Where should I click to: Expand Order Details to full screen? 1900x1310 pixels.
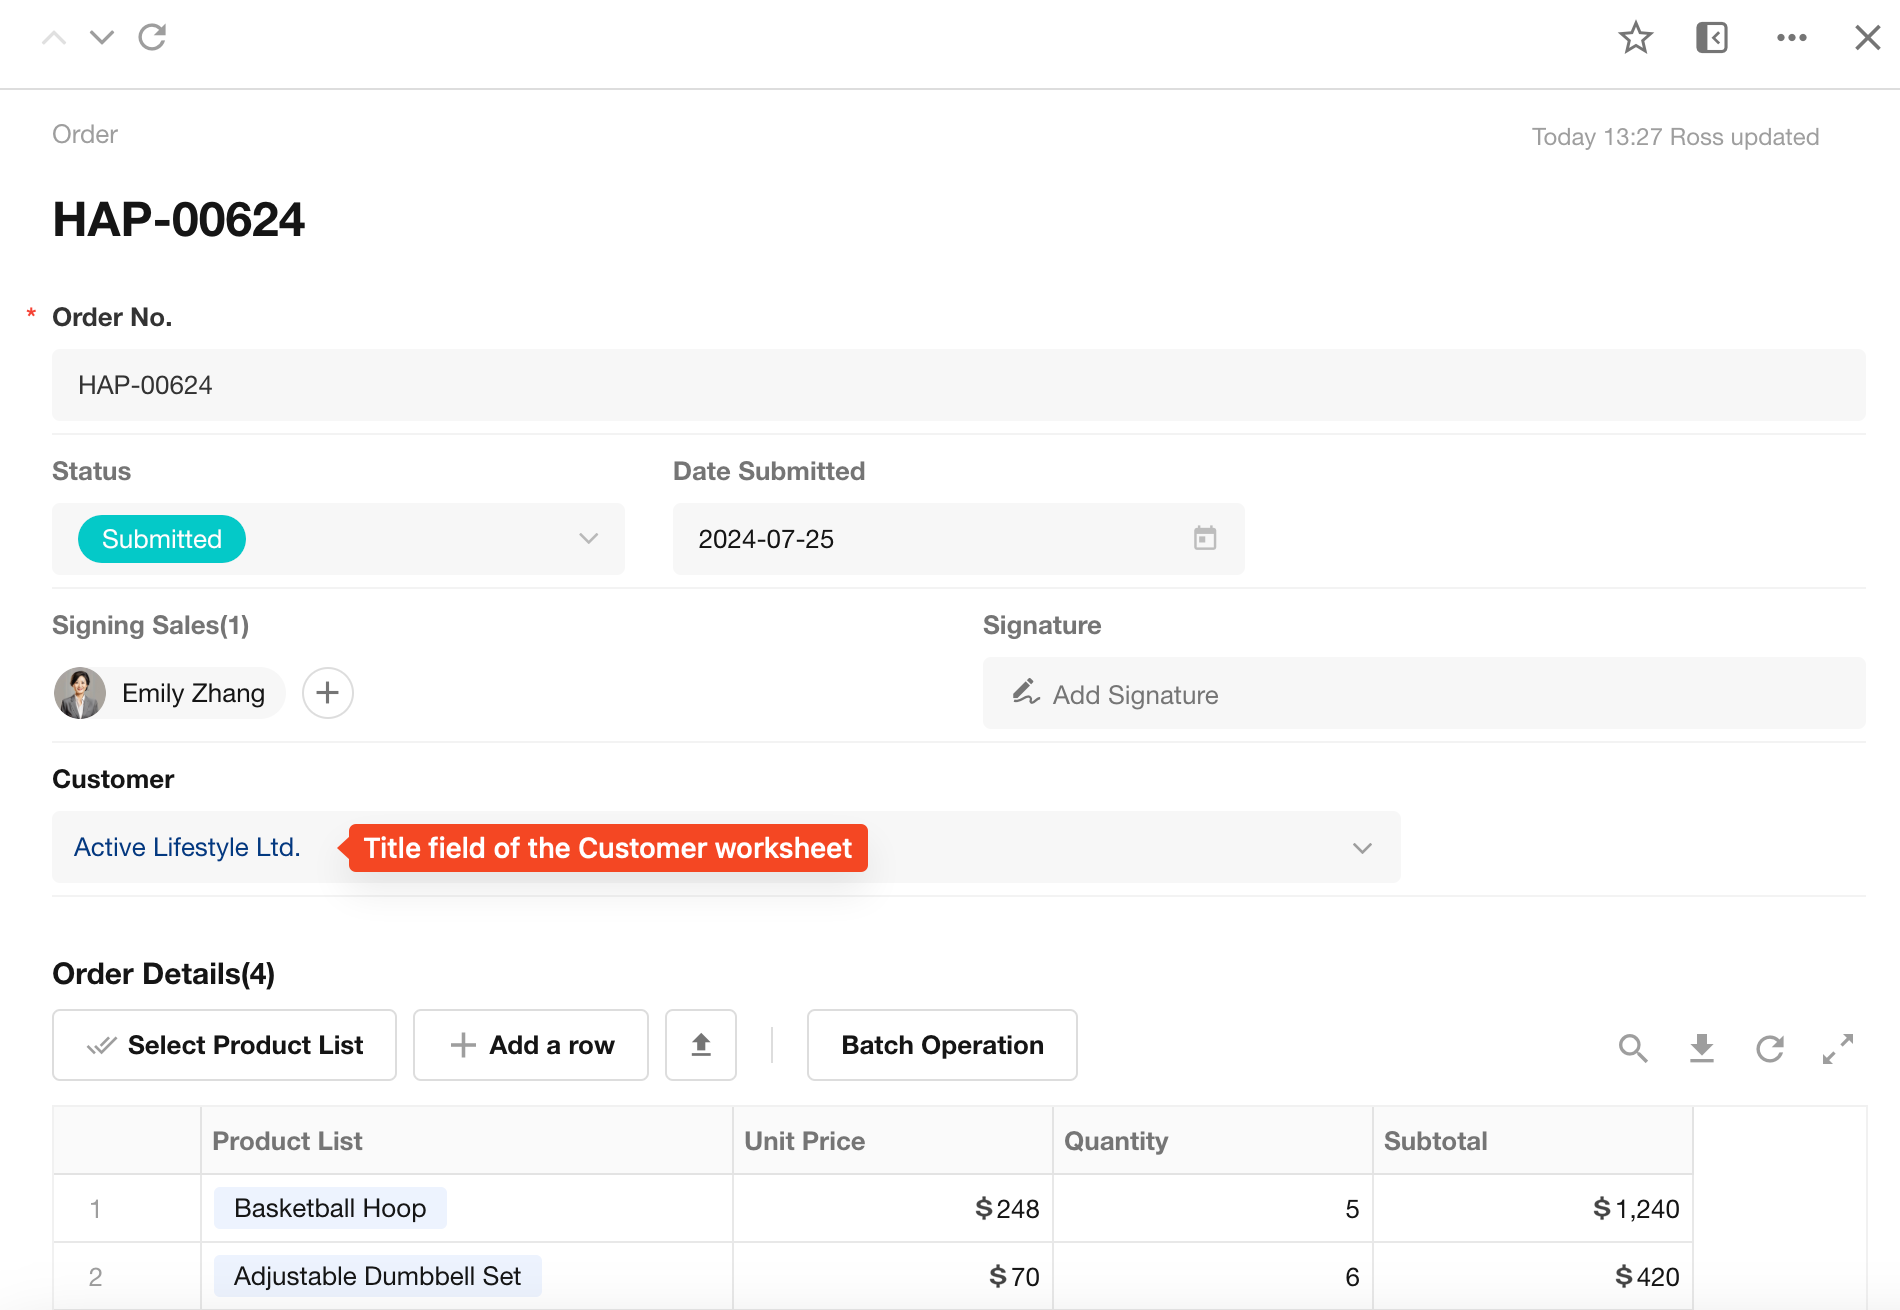(x=1837, y=1048)
